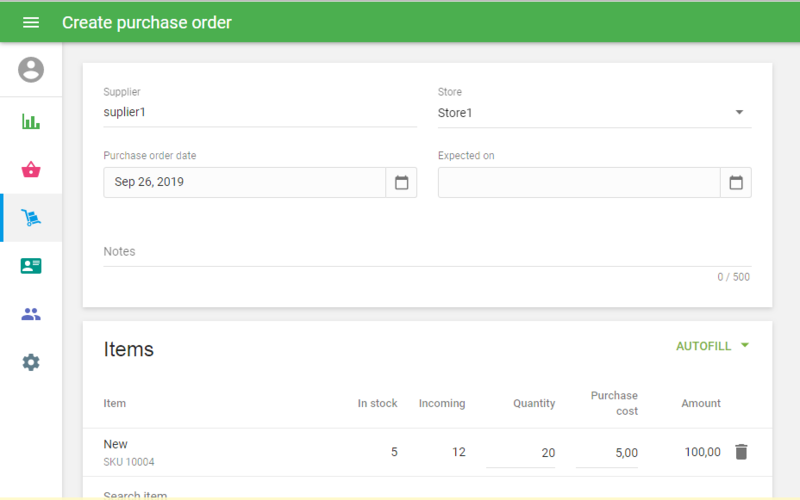
Task: Open the Employees ID card icon
Action: point(31,266)
